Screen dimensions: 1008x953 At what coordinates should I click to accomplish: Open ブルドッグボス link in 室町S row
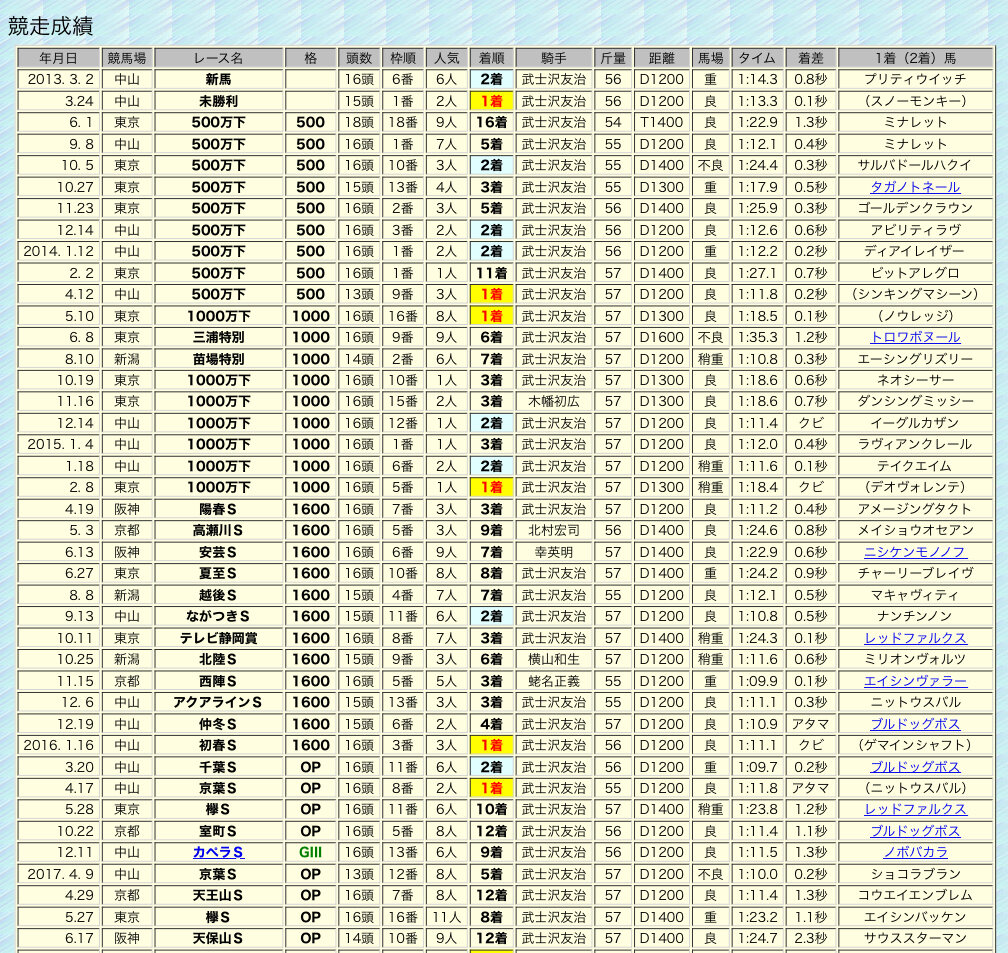(x=914, y=831)
